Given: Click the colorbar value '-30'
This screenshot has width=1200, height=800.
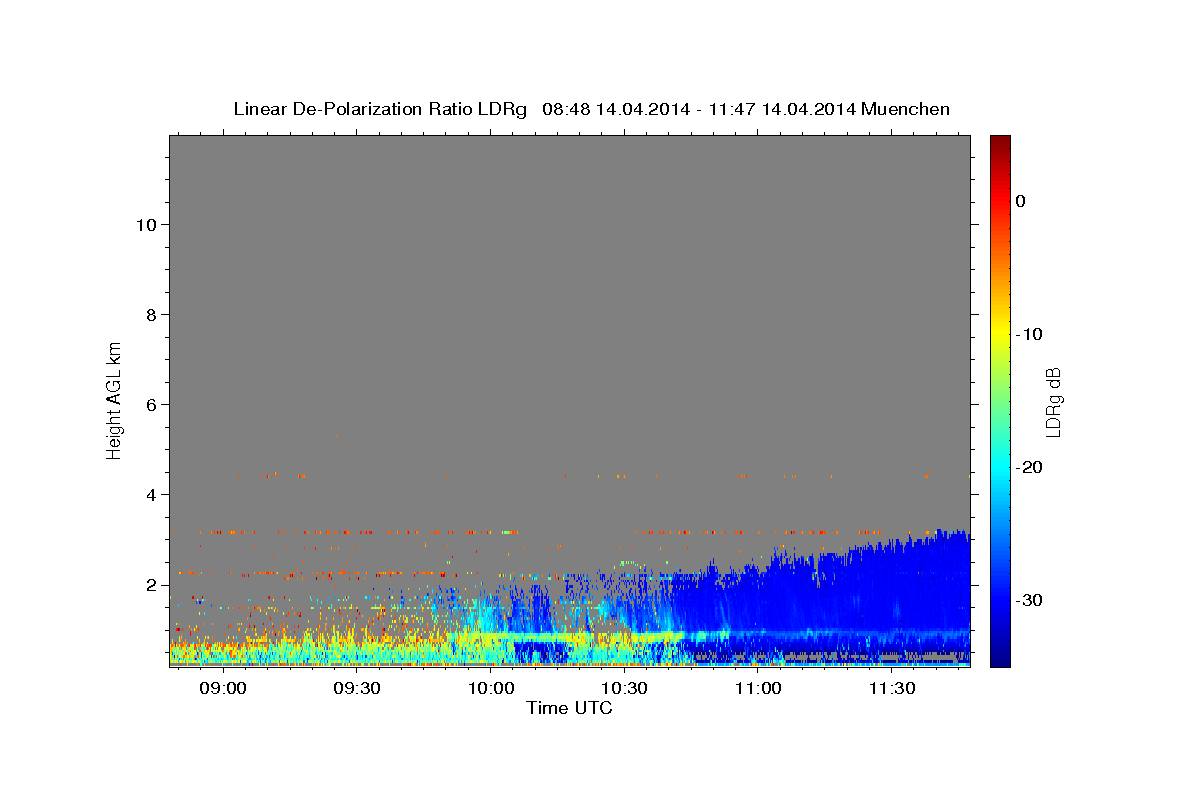Looking at the screenshot, I should tap(1030, 600).
